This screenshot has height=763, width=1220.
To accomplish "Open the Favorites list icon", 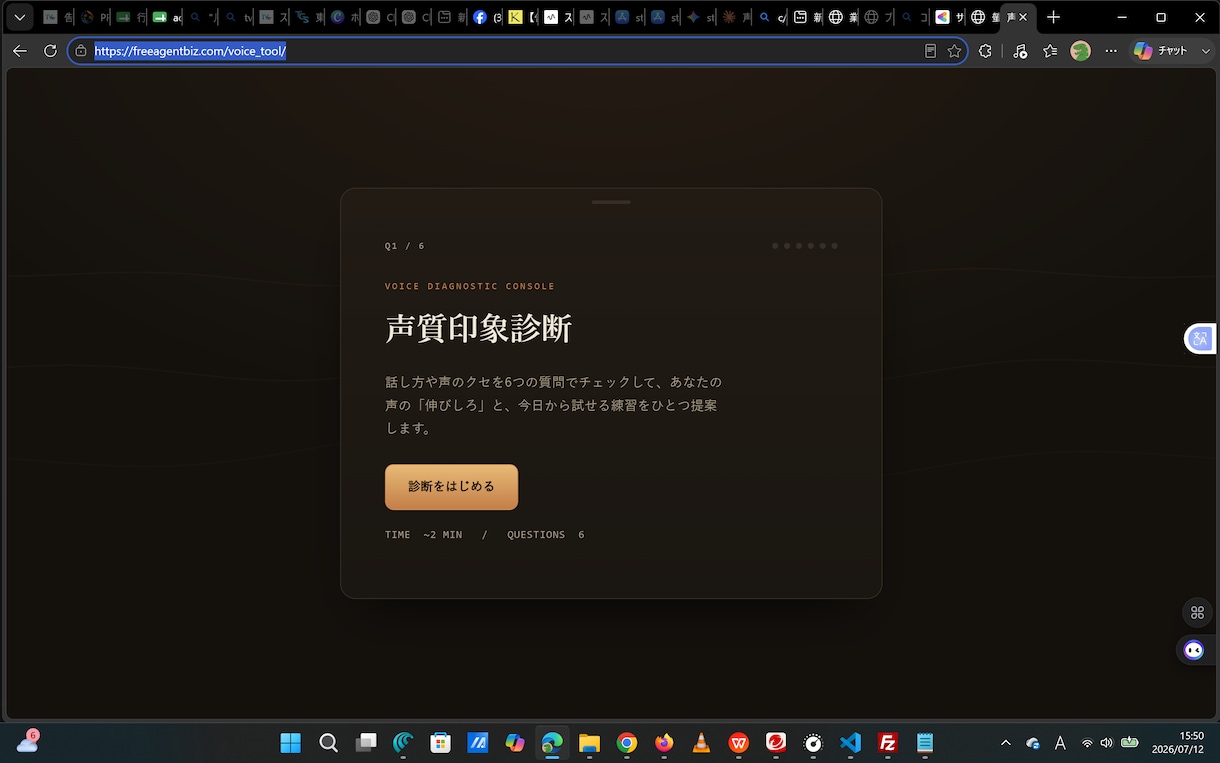I will coord(1050,51).
